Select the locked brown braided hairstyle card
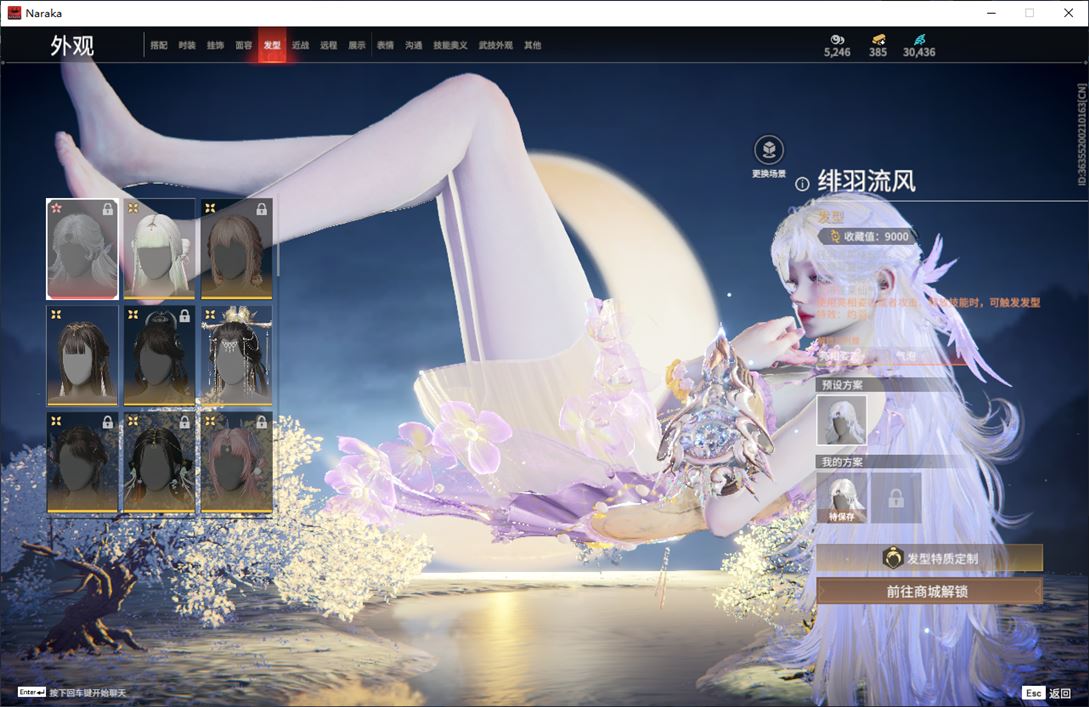Image resolution: width=1089 pixels, height=707 pixels. pyautogui.click(x=236, y=249)
